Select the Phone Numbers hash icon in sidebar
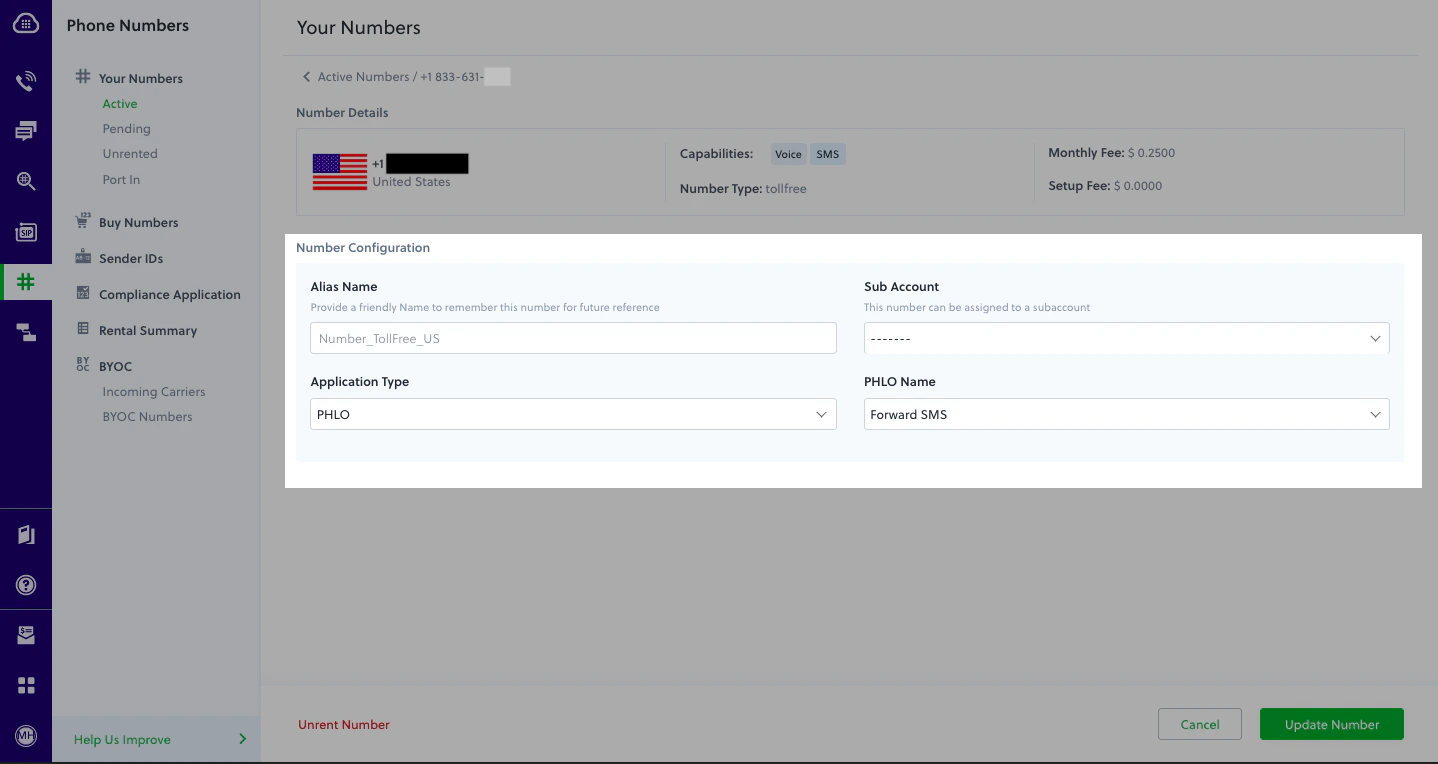 click(26, 282)
